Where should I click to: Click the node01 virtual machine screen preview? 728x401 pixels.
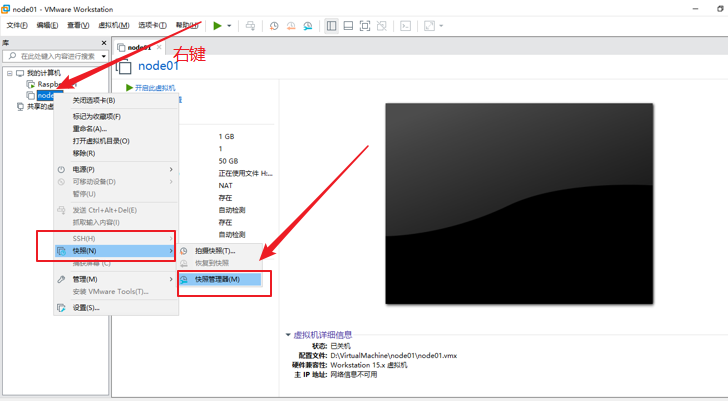[519, 204]
